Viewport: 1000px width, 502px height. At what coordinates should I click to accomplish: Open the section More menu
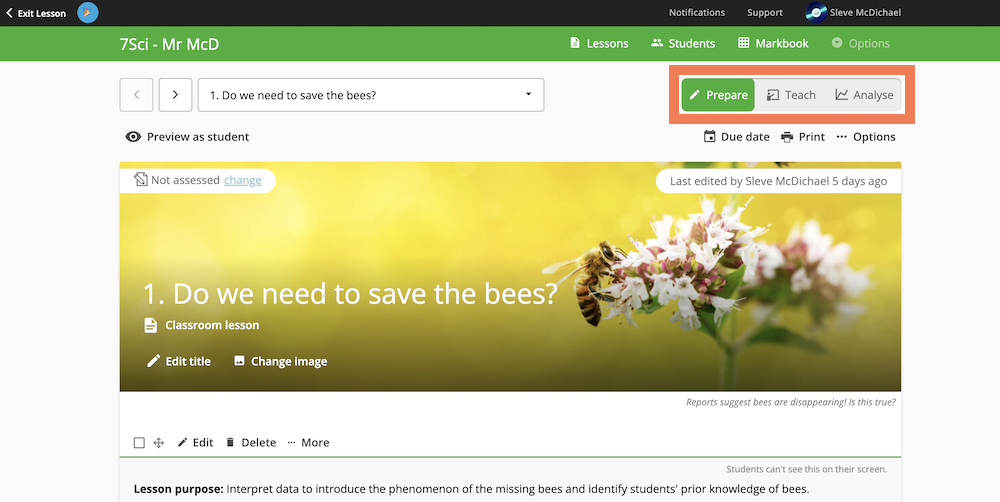click(x=308, y=443)
